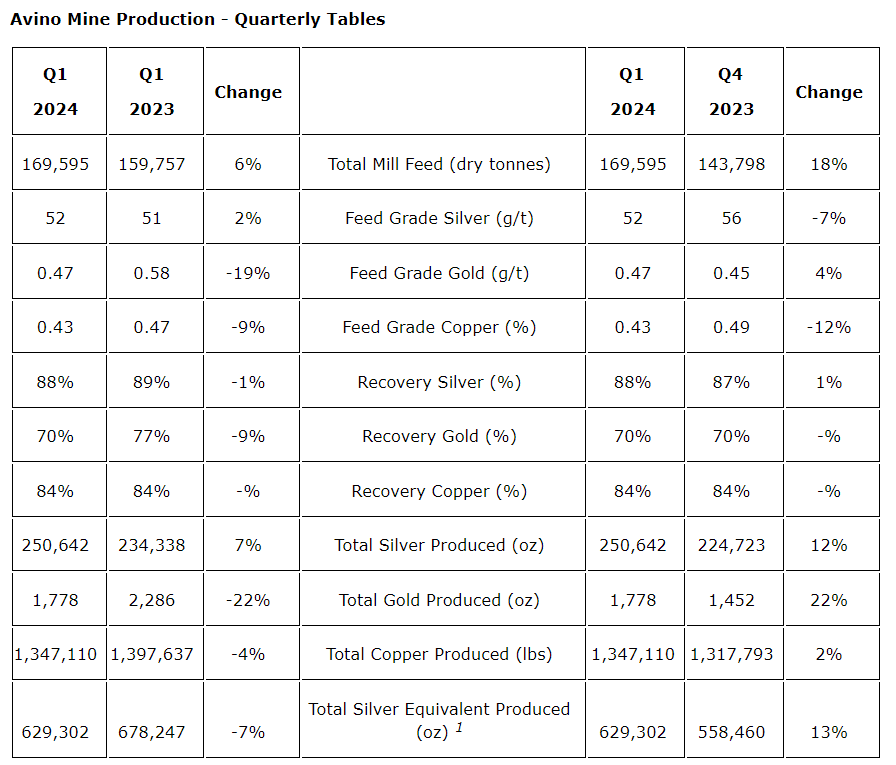
Task: Click the Feed Grade Silver row label
Action: coord(439,218)
